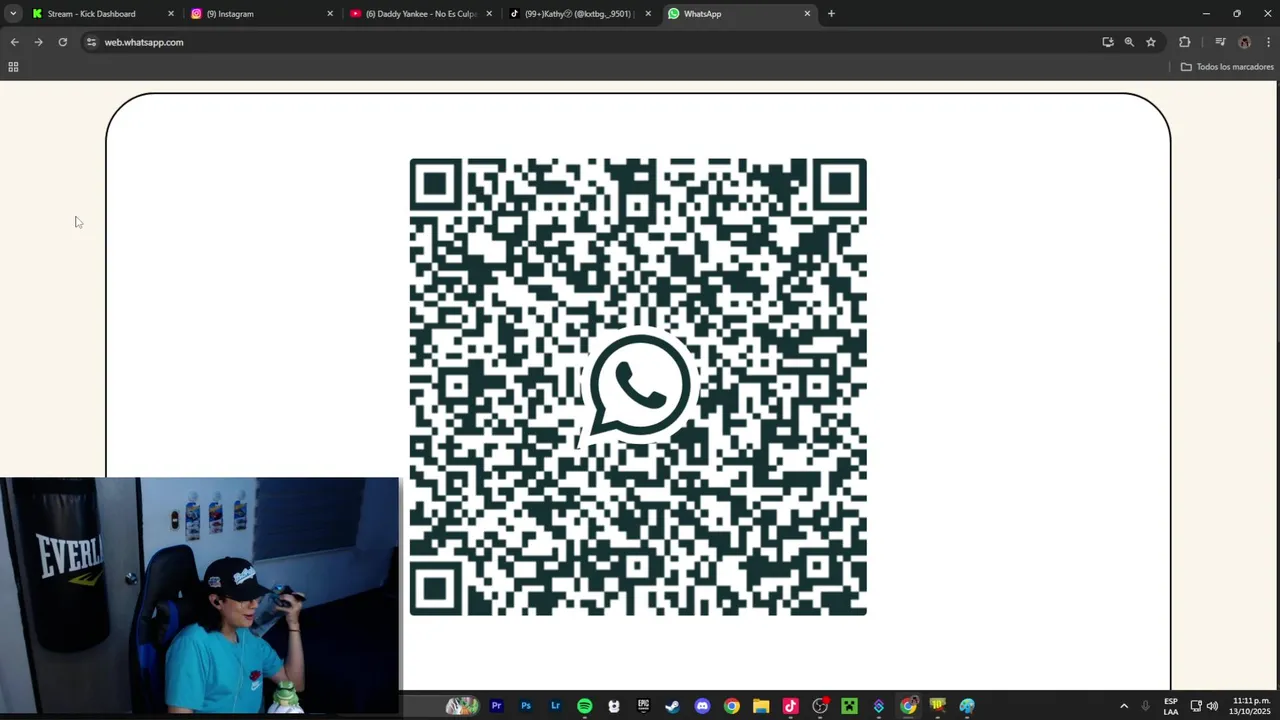Open network settings in system tray
The image size is (1280, 720).
click(1196, 706)
